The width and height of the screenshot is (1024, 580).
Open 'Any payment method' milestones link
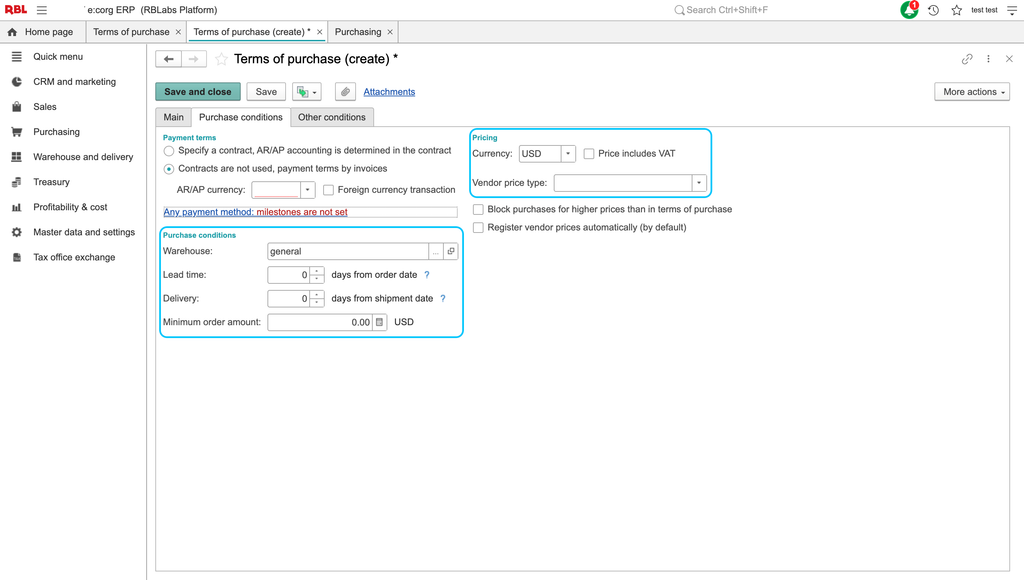tap(255, 212)
